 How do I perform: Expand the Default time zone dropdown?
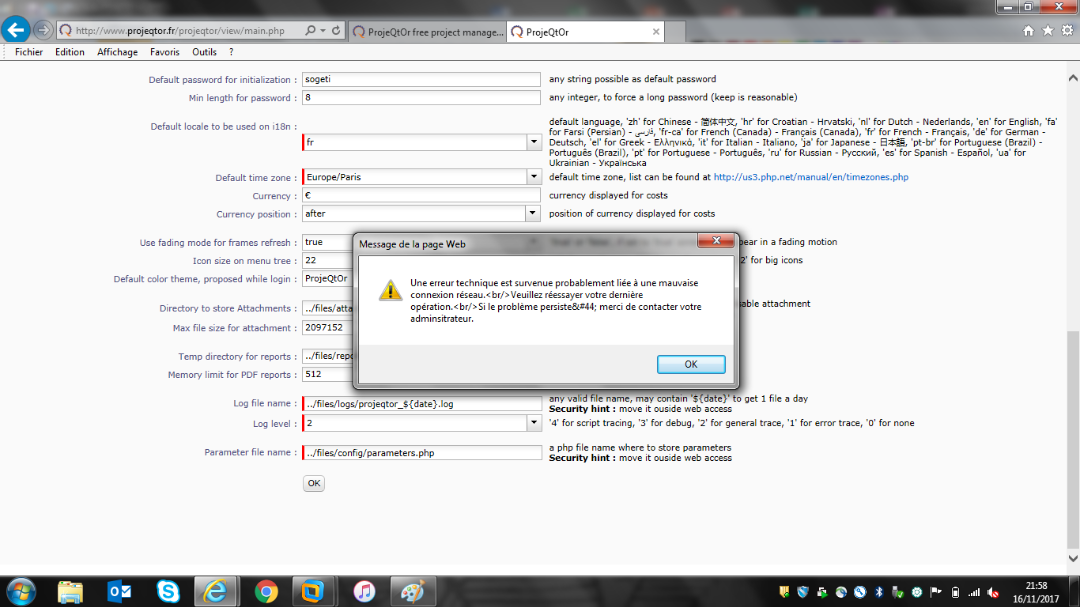(534, 176)
